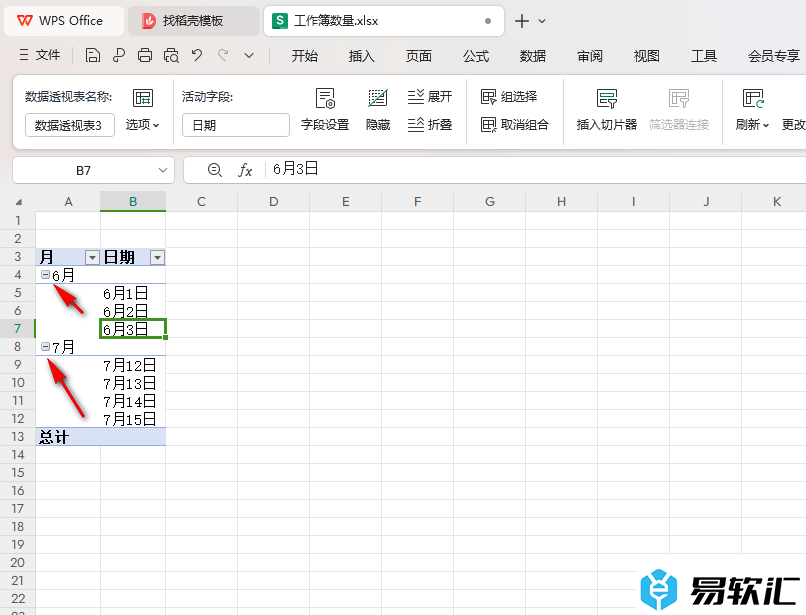
Task: Switch to the 插入 ribbon tab
Action: (x=361, y=56)
